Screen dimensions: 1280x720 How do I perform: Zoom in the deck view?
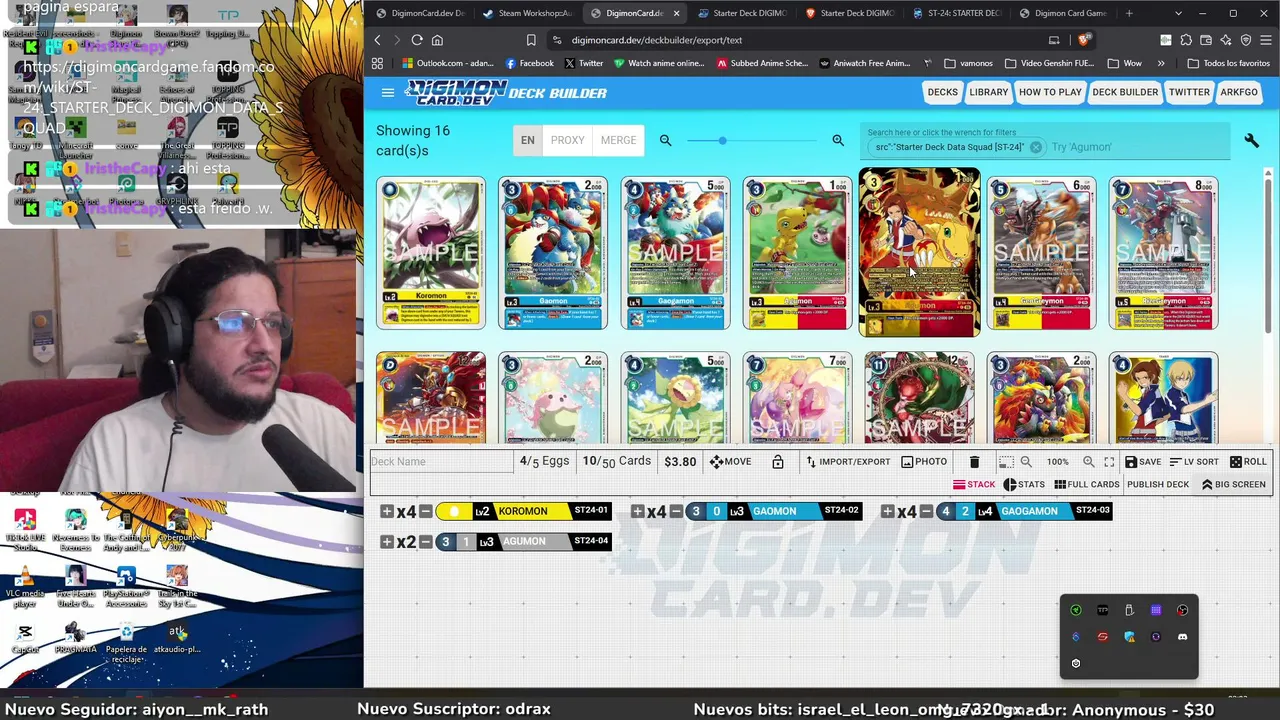[1088, 462]
